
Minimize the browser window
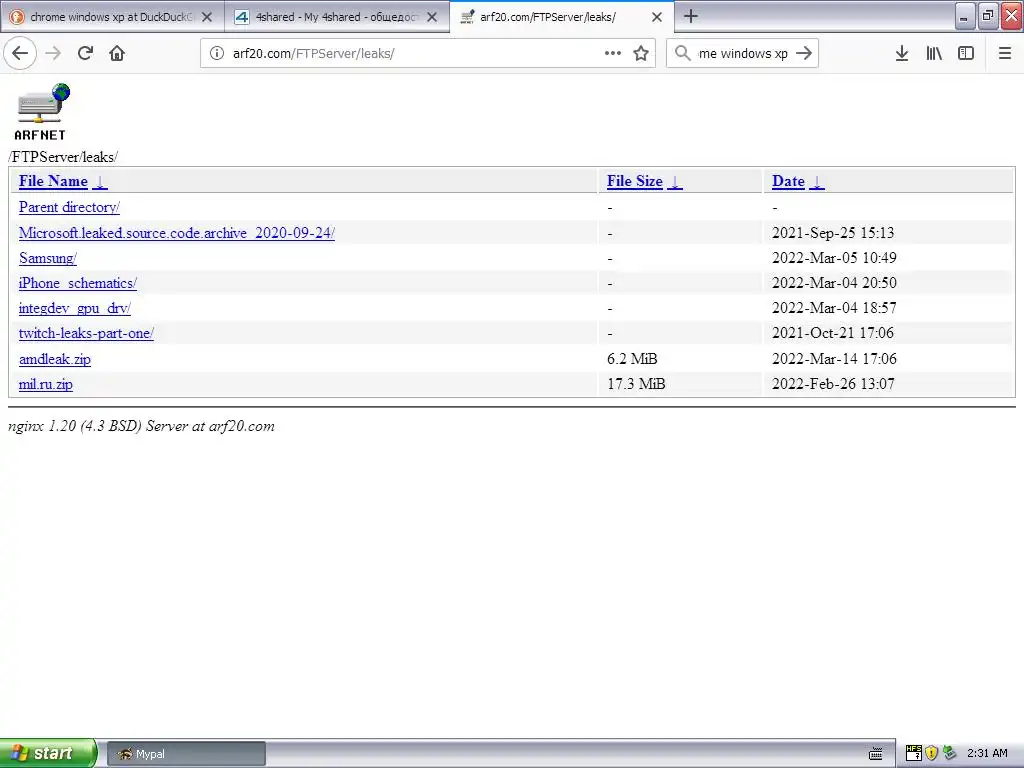[x=965, y=16]
